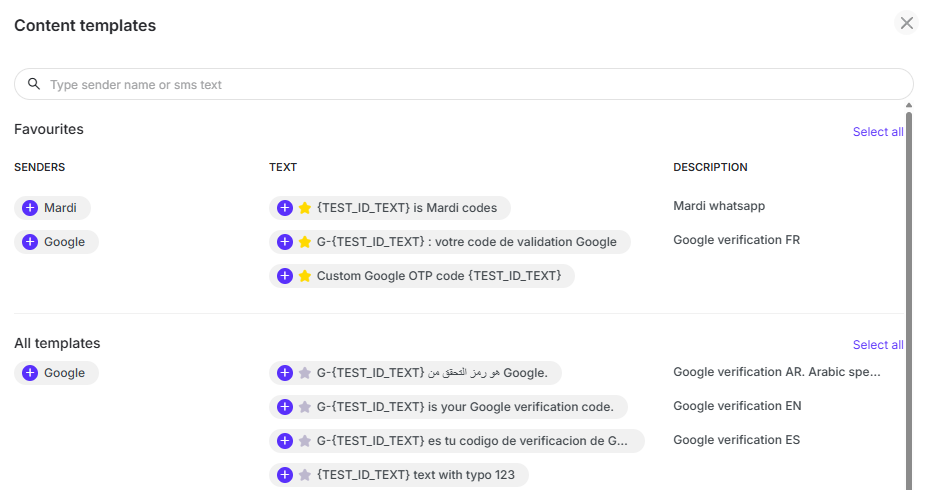Add the '{TEST_ID_TEXT} is Mardi codes' template
Image resolution: width=931 pixels, height=490 pixels.
click(285, 208)
